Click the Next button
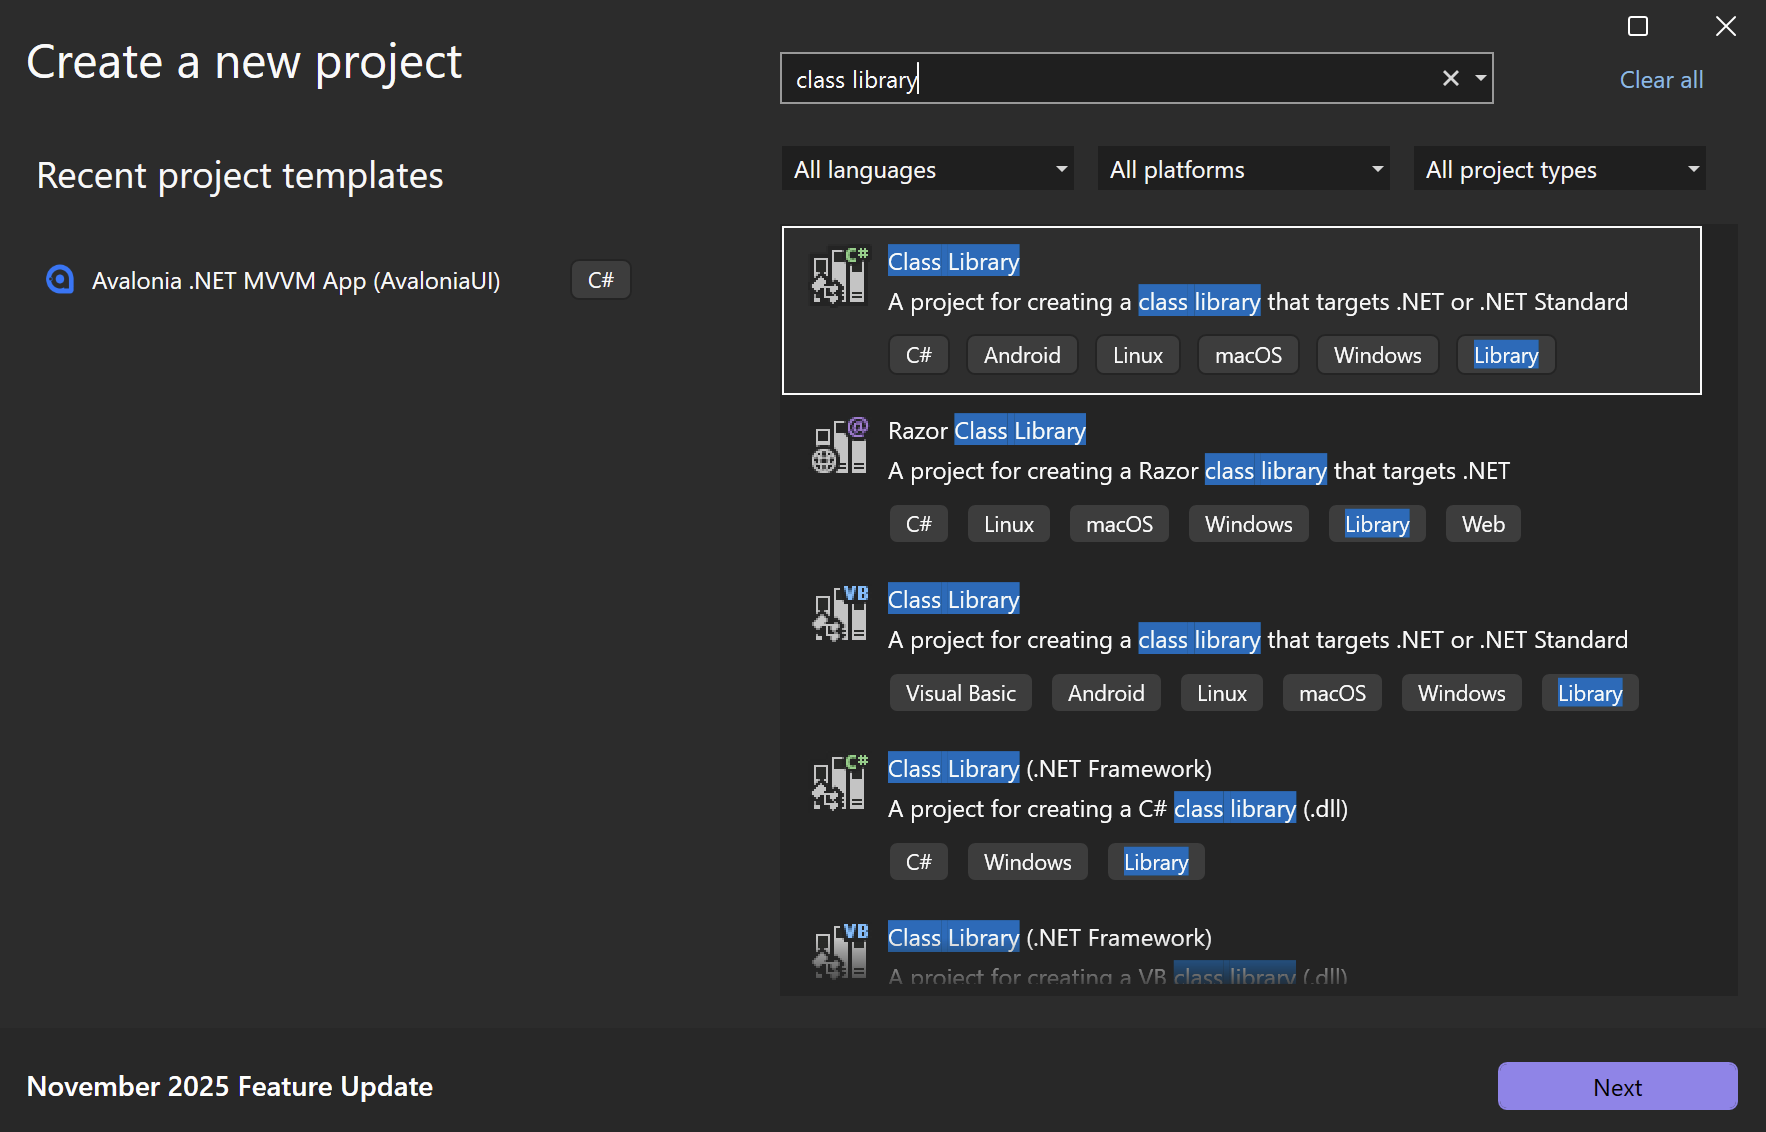This screenshot has width=1766, height=1132. 1617,1086
